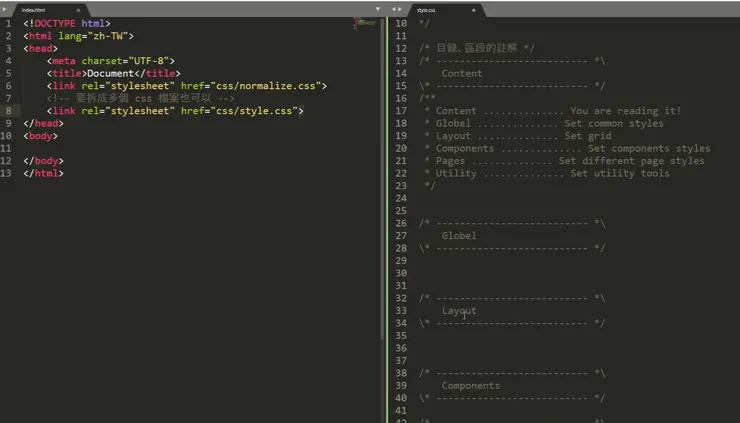Click the Components comment heading in style.css
740x423 pixels.
click(x=470, y=386)
